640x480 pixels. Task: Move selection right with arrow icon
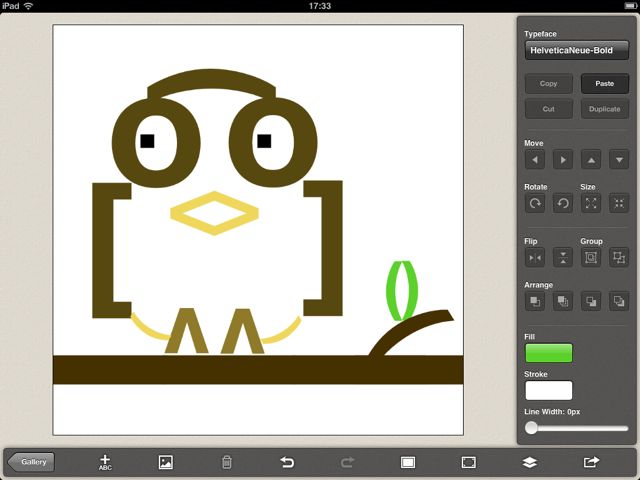563,160
